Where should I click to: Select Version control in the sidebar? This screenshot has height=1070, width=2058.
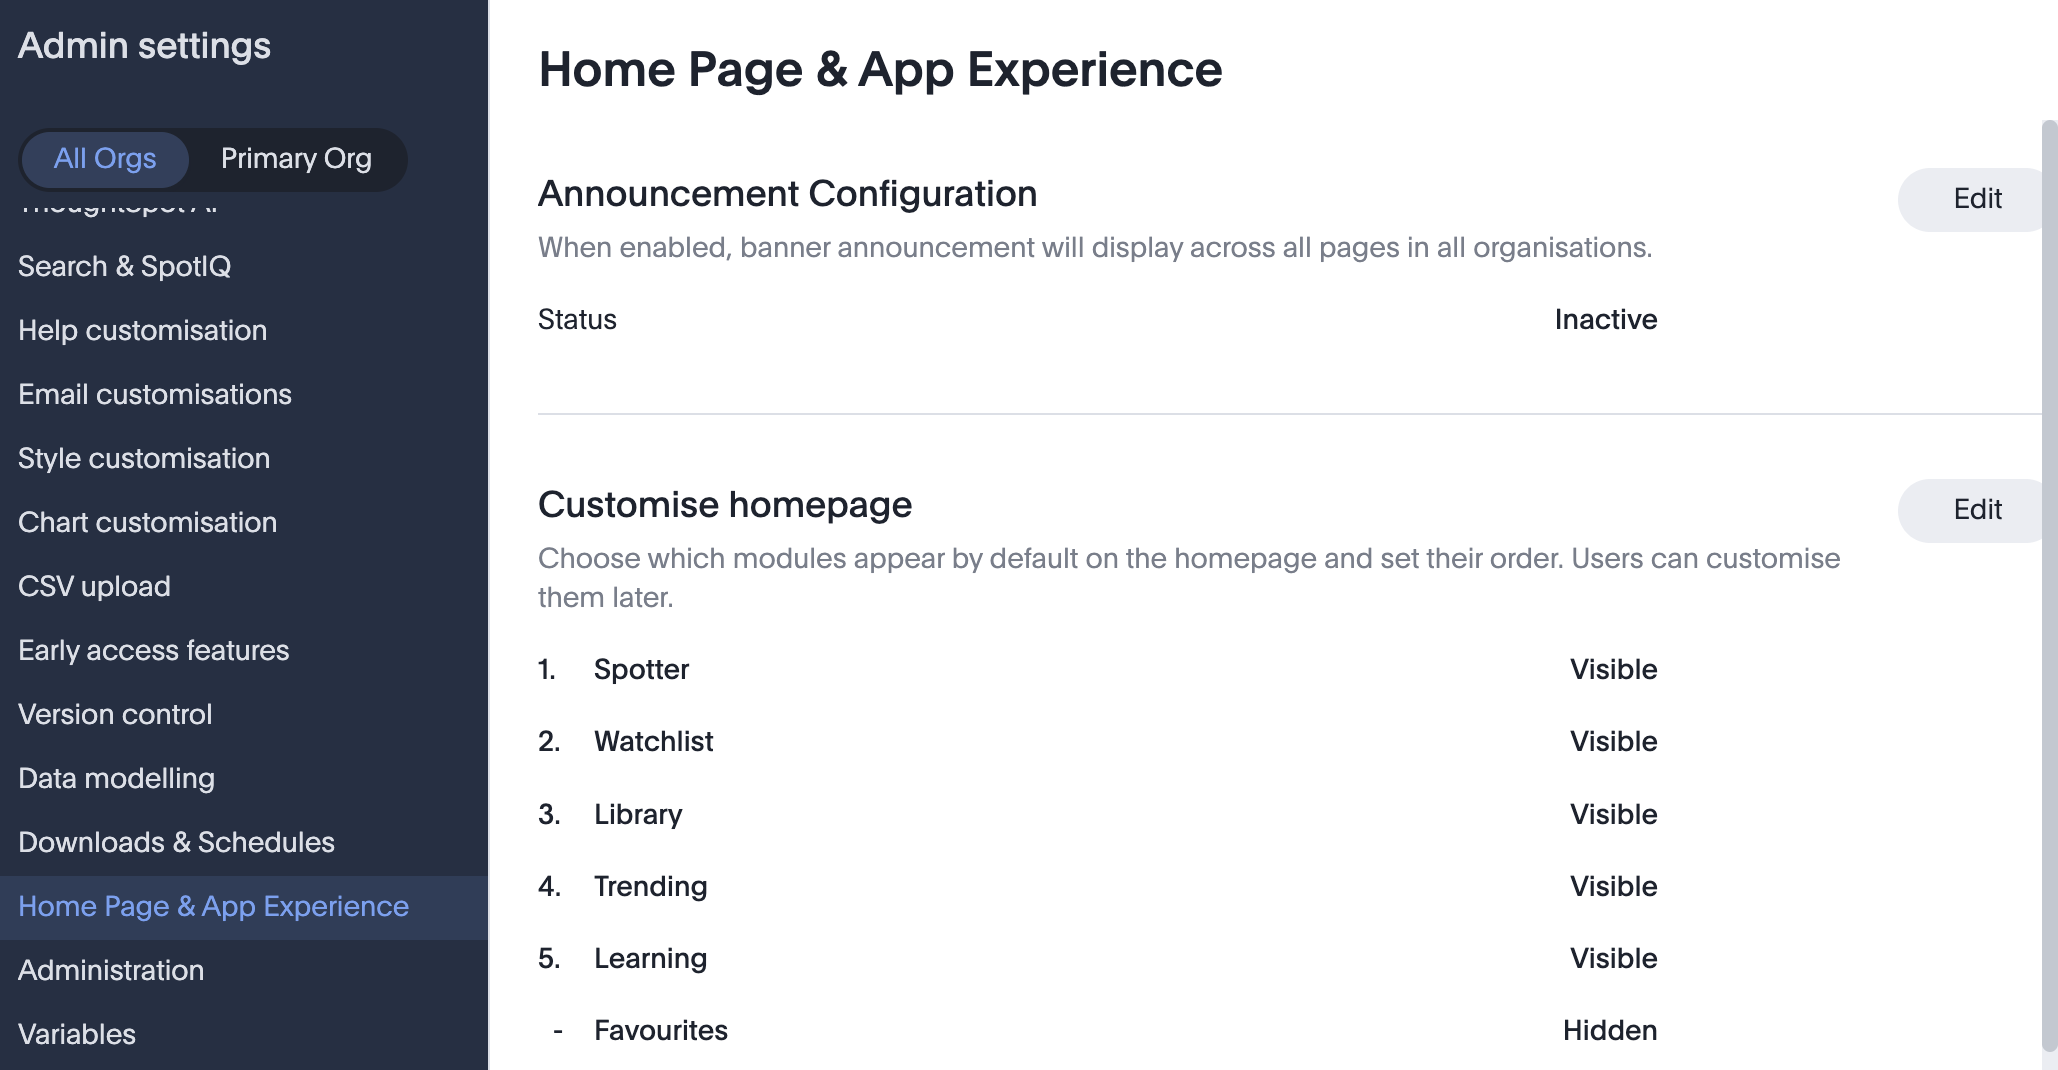(x=114, y=714)
